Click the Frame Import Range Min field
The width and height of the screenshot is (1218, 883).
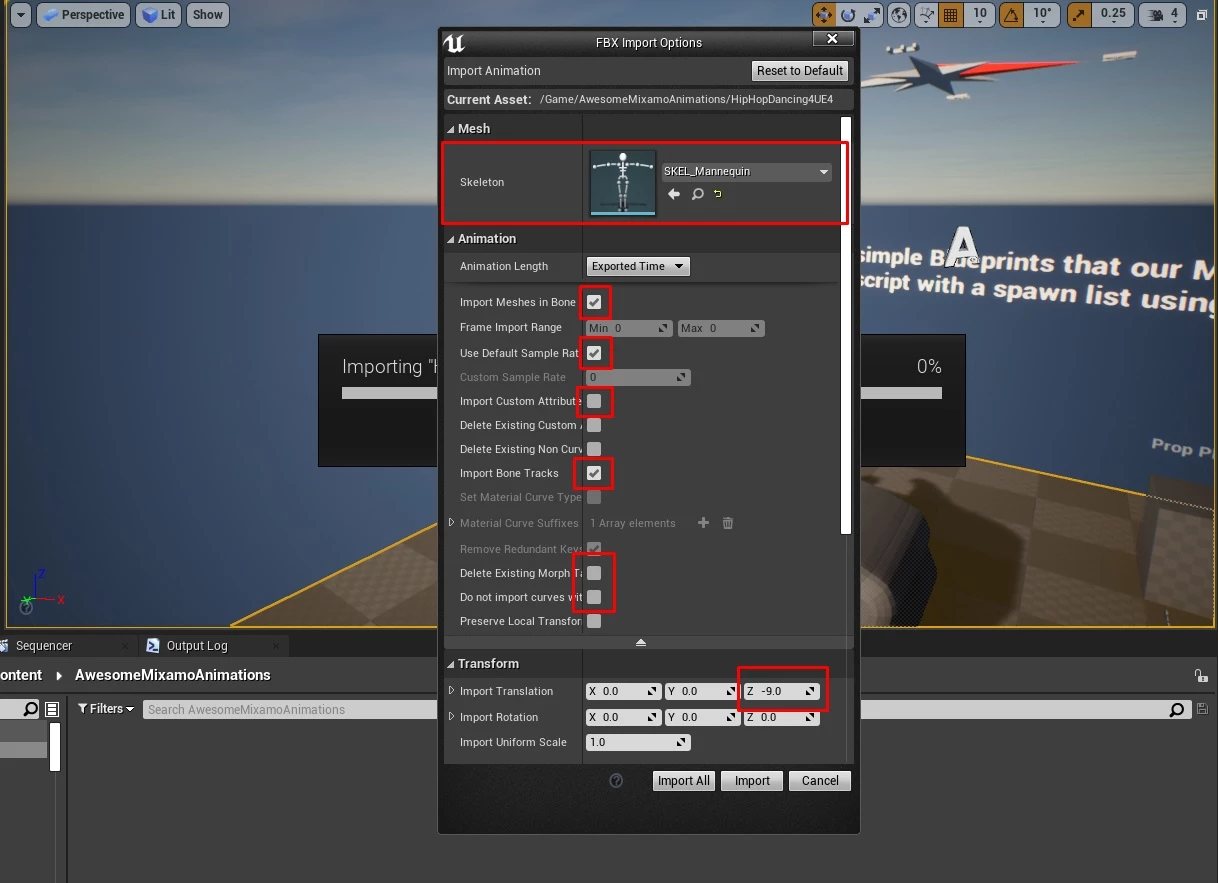[629, 328]
